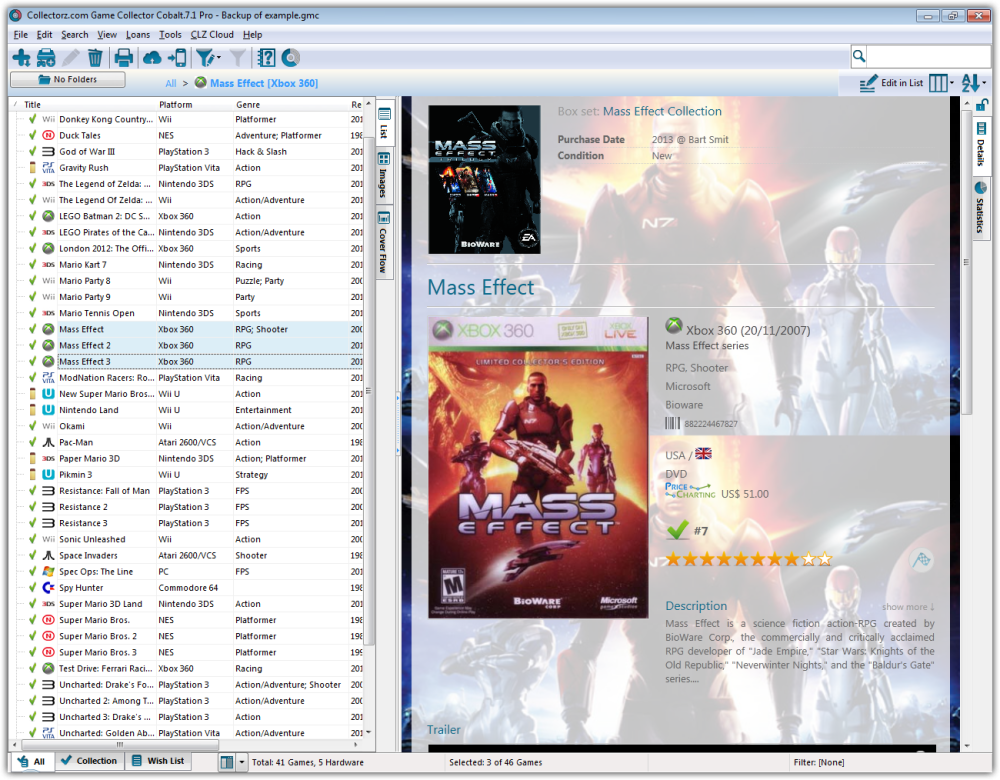This screenshot has height=780, width=1000.
Task: Click the export to mobile device icon
Action: 178,58
